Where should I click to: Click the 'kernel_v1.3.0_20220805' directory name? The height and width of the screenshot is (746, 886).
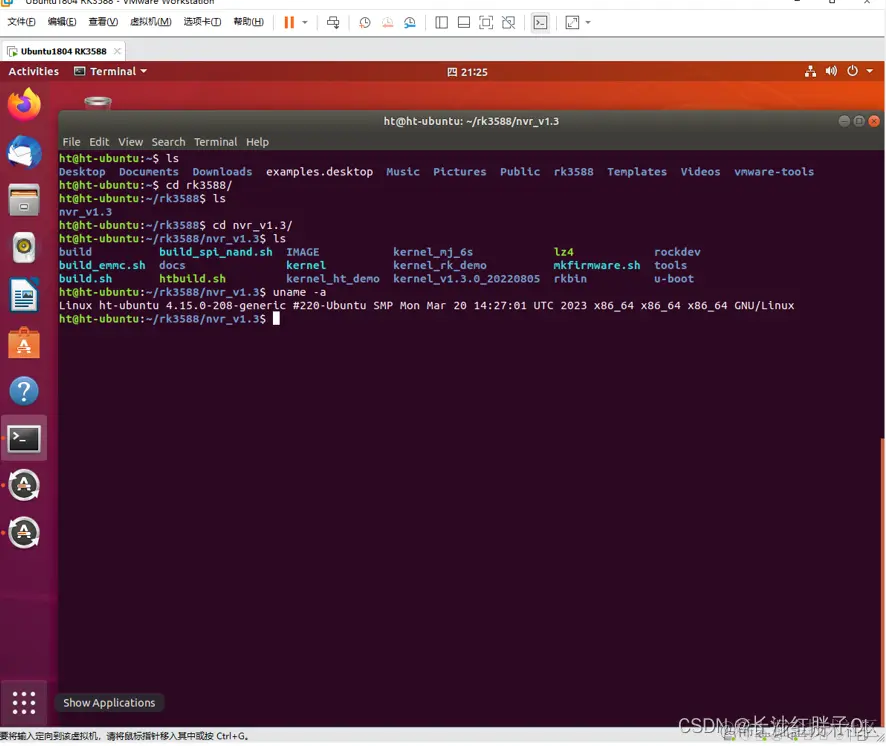tap(466, 279)
